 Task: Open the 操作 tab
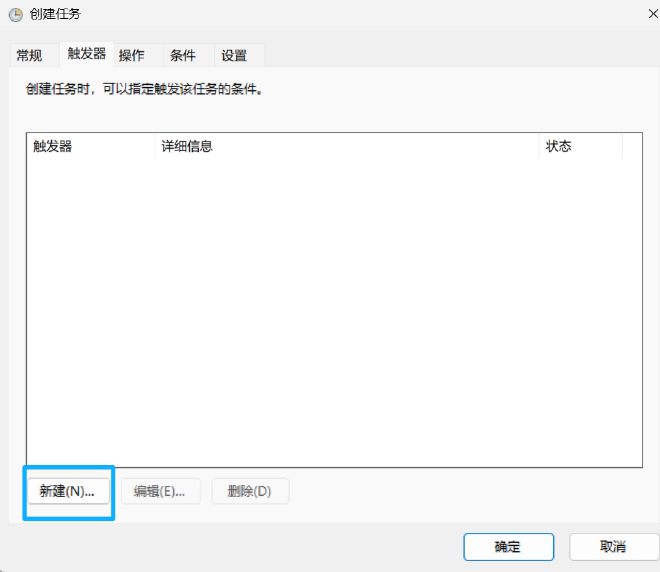click(131, 55)
